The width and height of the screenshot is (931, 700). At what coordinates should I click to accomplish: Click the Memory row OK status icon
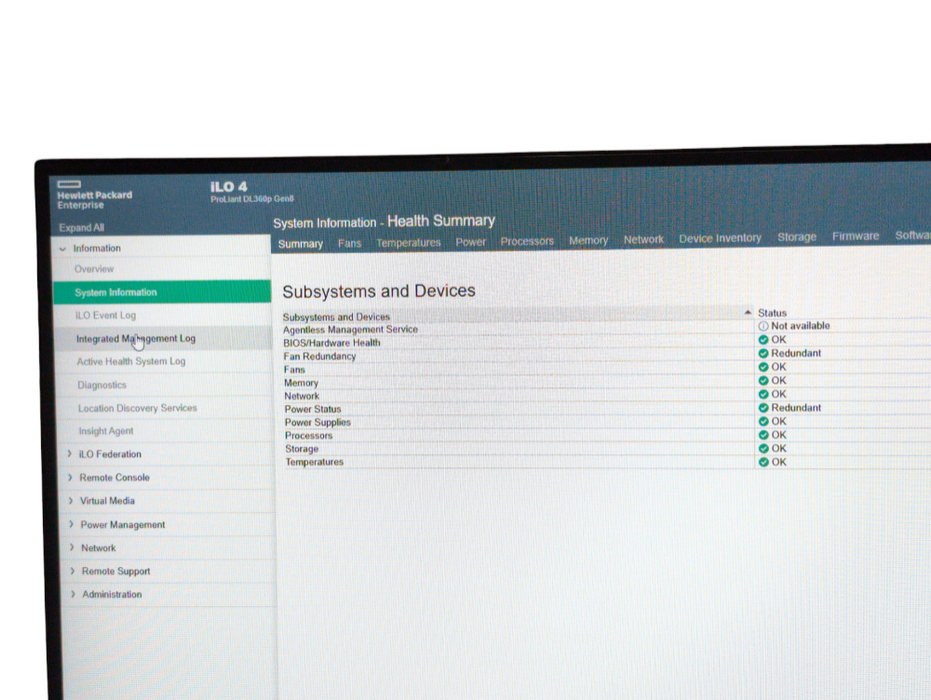tap(764, 381)
